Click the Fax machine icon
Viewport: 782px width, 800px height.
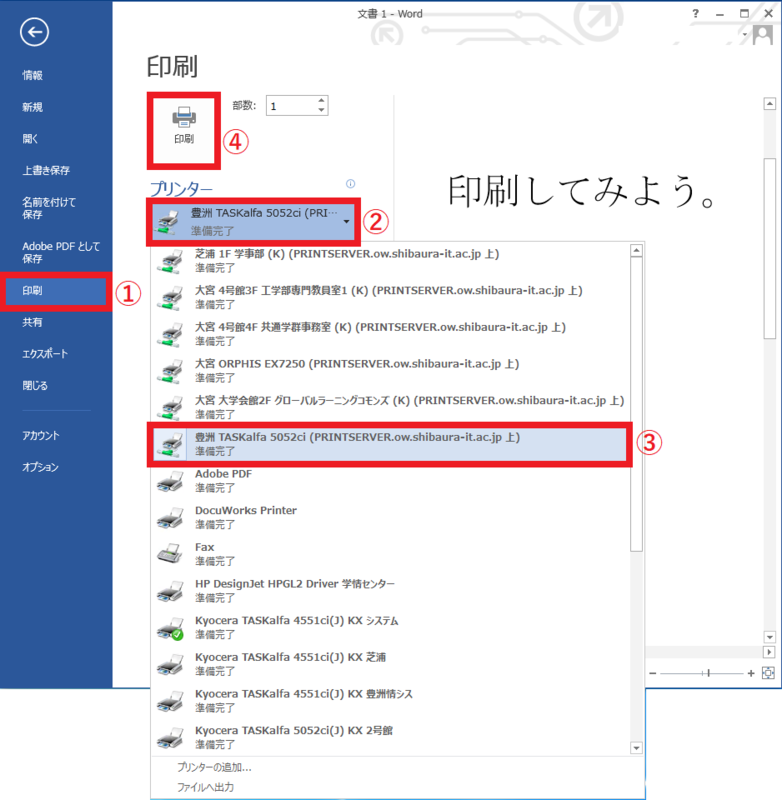(170, 554)
